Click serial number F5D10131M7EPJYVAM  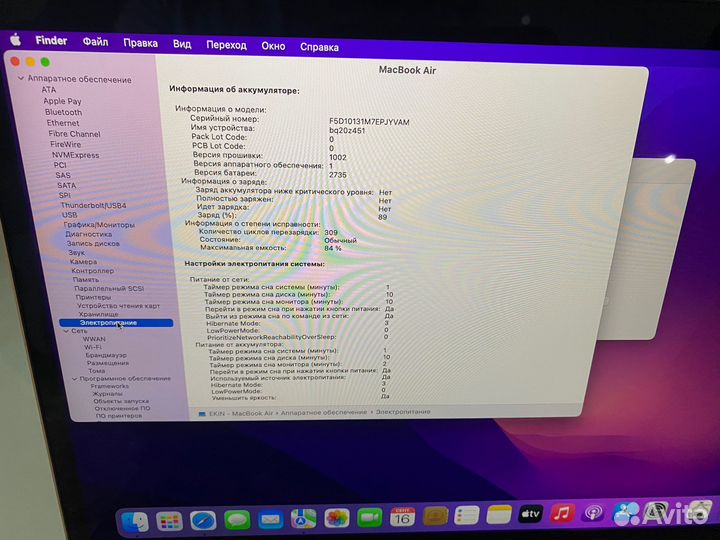coord(369,122)
